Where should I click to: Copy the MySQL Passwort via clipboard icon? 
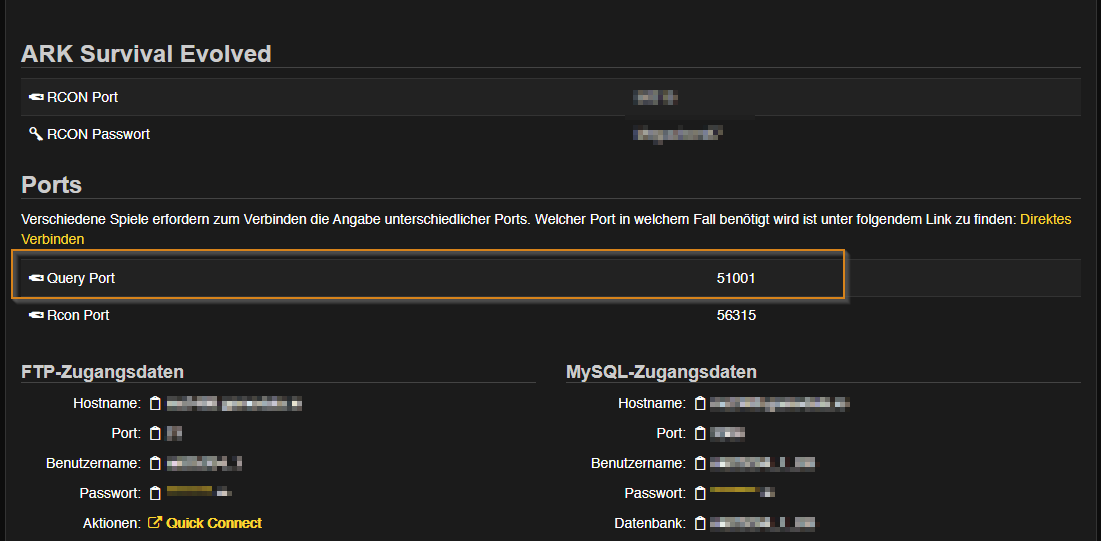(x=699, y=493)
